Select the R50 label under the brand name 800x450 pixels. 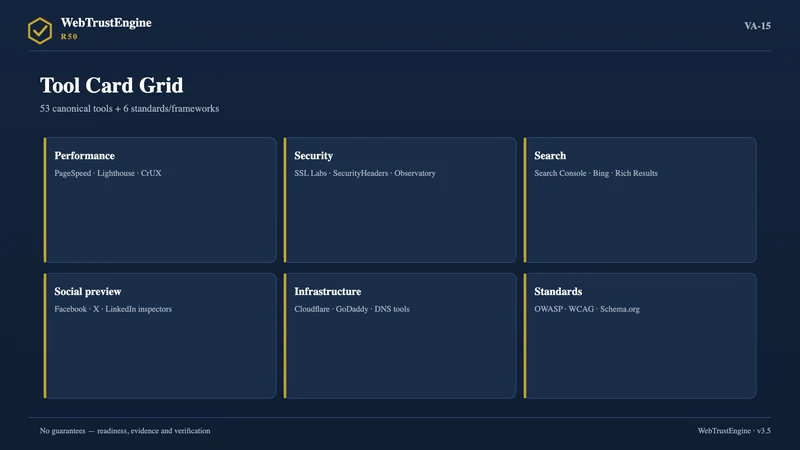[69, 37]
